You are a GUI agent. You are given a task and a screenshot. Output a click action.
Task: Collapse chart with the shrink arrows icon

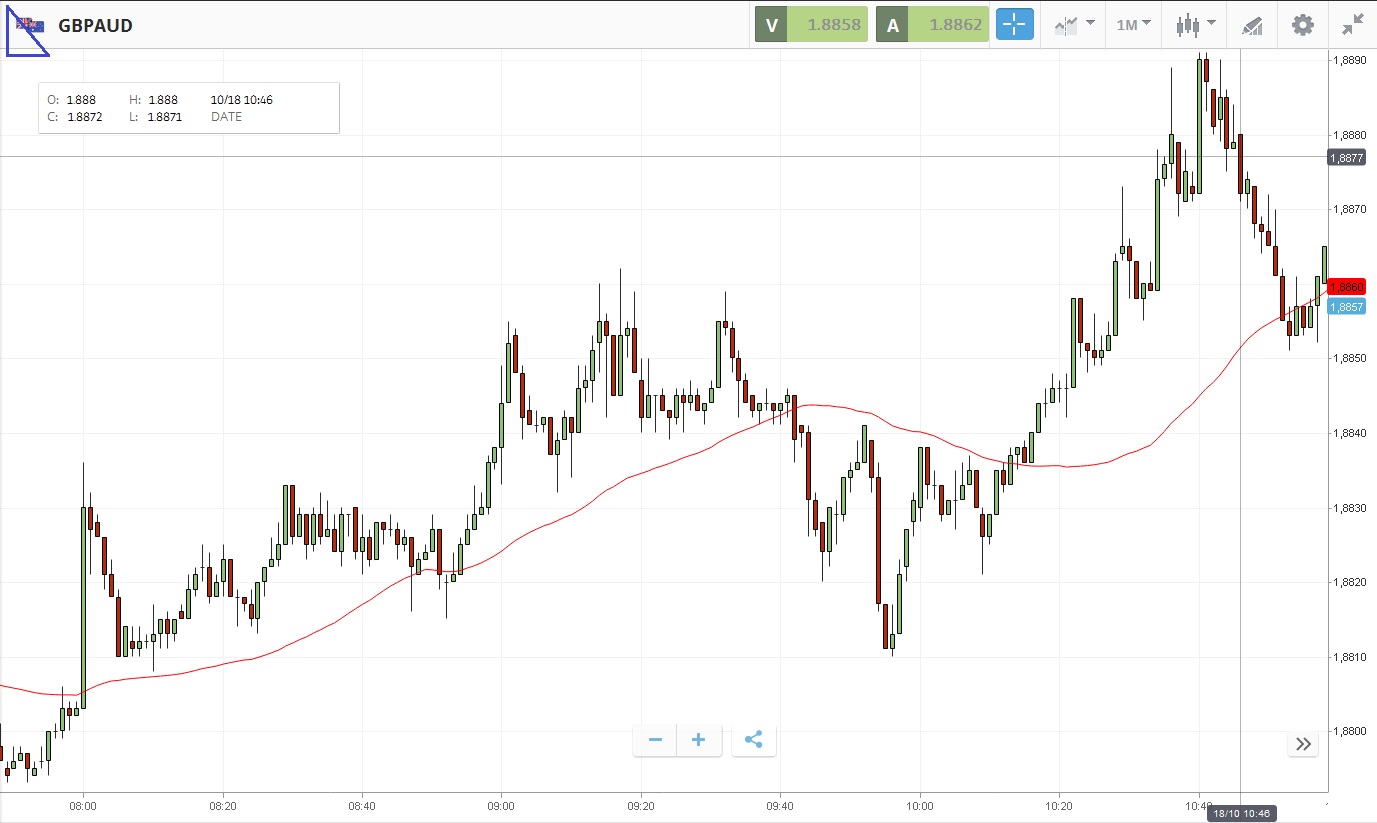pyautogui.click(x=1352, y=25)
